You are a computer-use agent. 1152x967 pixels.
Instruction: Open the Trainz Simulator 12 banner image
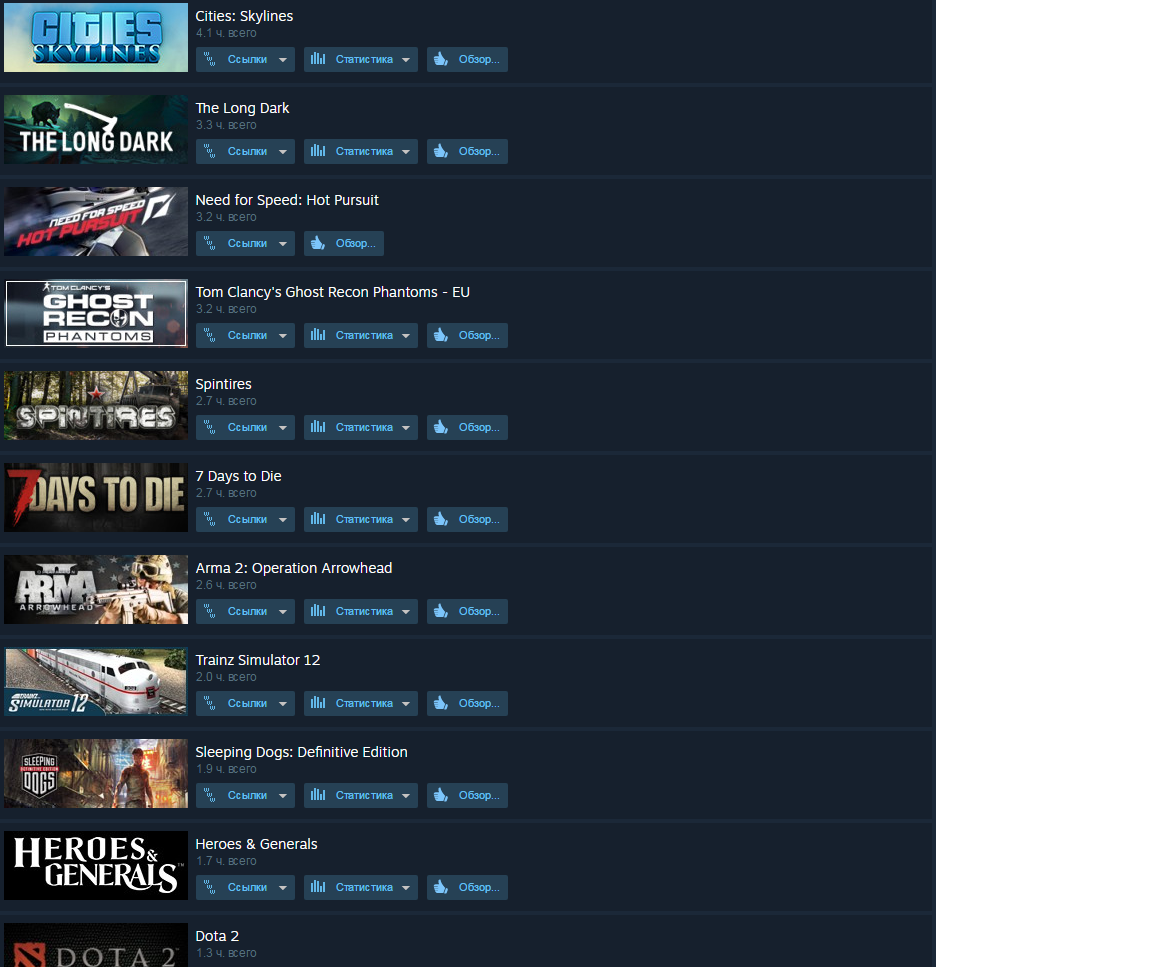point(96,681)
